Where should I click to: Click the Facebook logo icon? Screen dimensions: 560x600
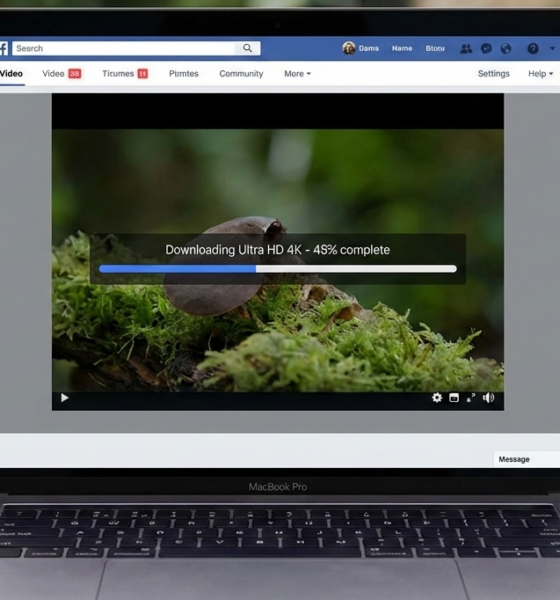point(3,49)
